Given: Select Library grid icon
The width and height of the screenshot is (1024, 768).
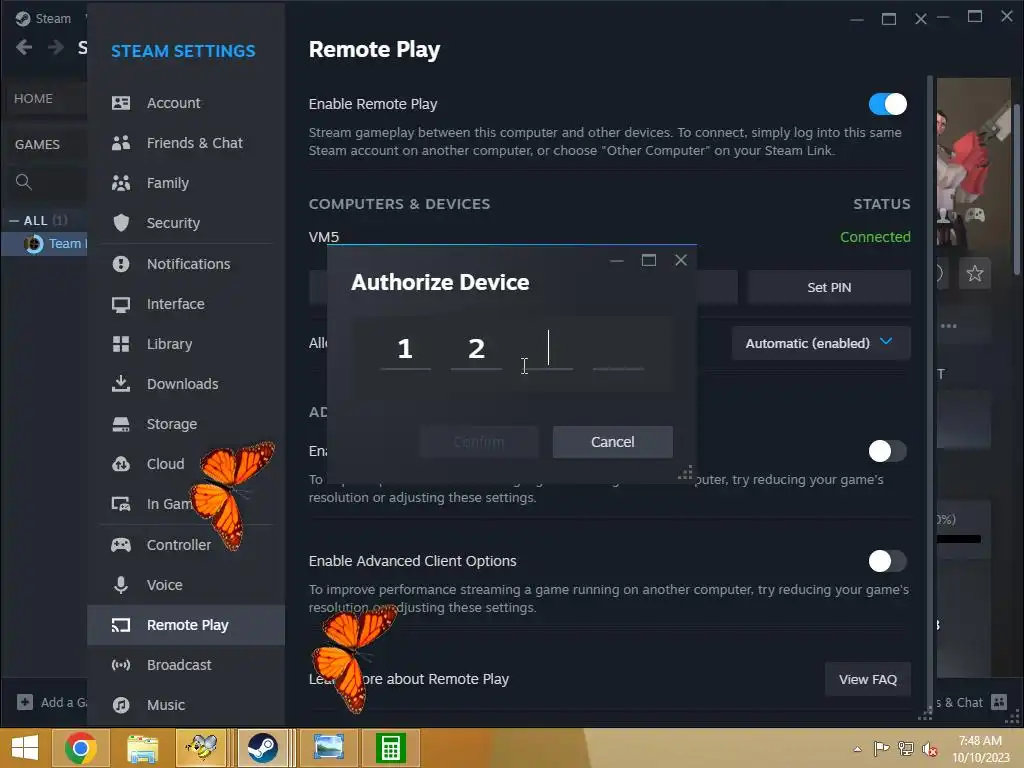Looking at the screenshot, I should coord(121,344).
